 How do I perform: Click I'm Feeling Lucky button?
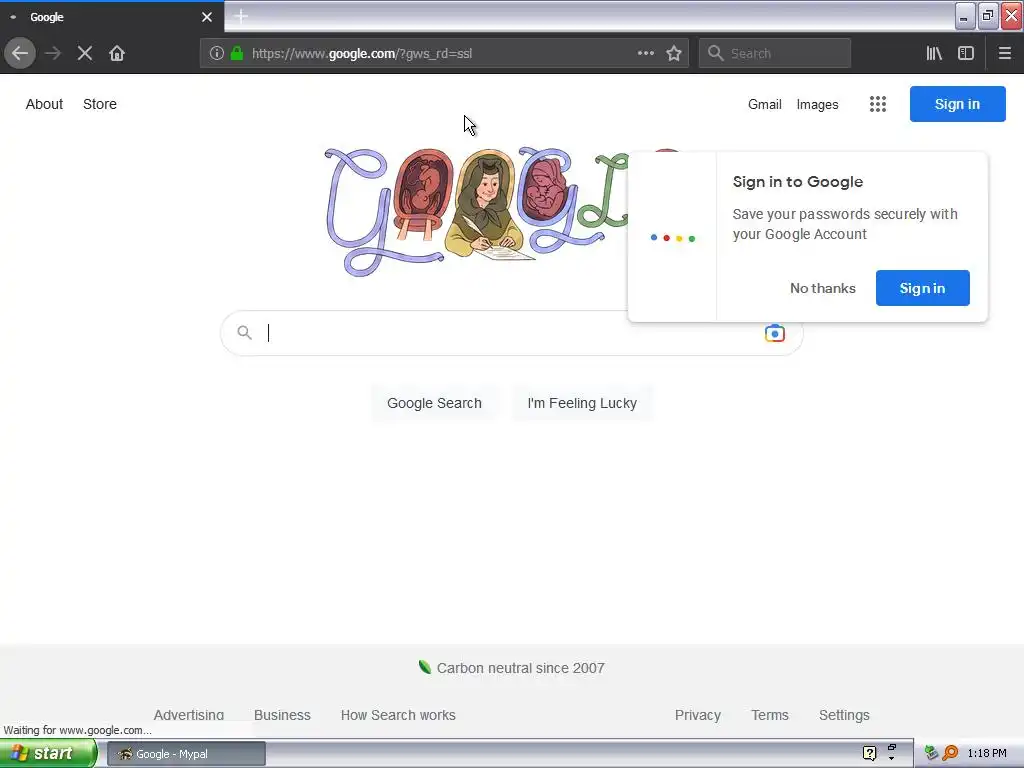click(582, 403)
